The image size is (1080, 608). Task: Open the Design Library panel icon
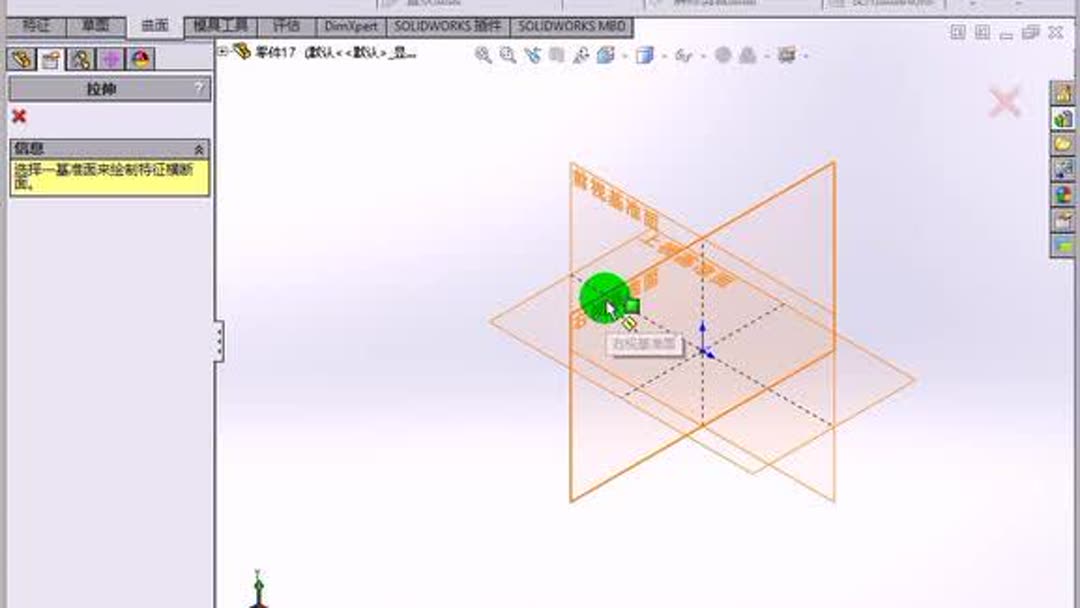tap(1065, 119)
